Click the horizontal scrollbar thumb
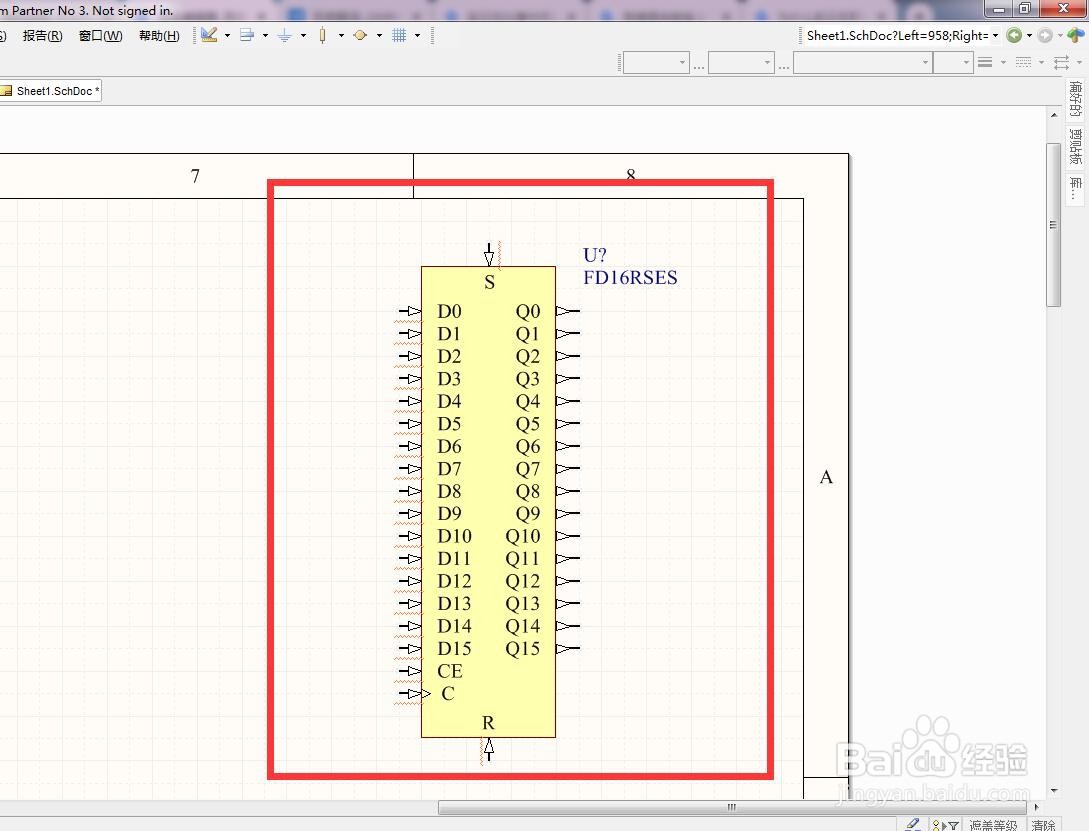The width and height of the screenshot is (1089, 831). pos(731,807)
